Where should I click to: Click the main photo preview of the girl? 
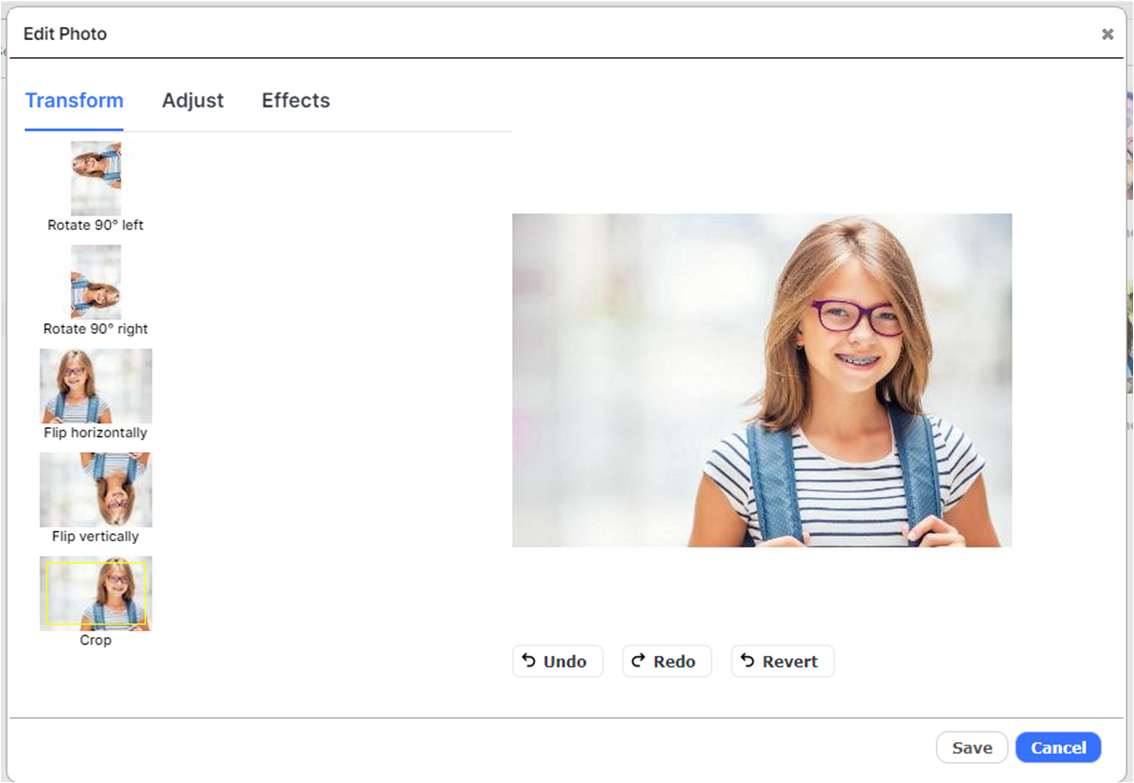(762, 380)
